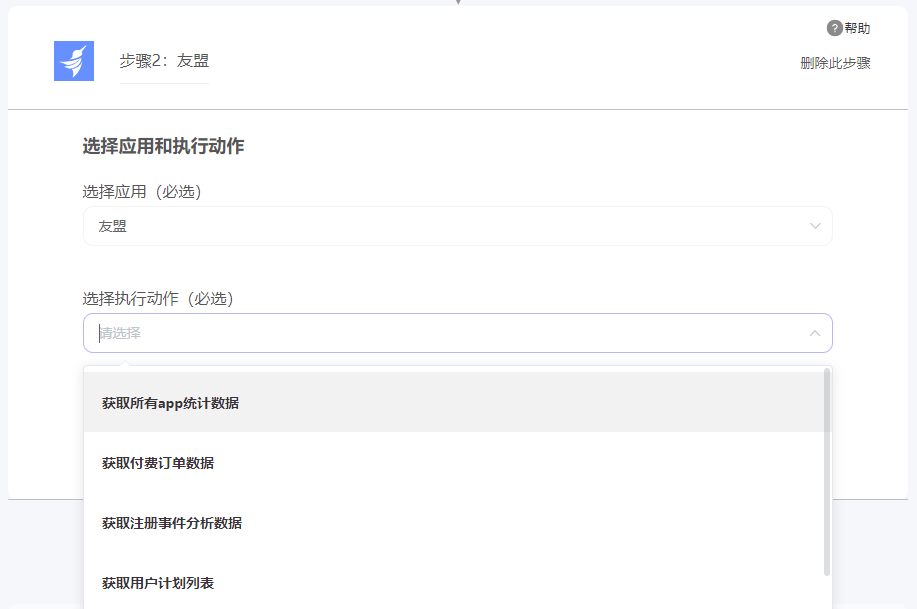This screenshot has height=609, width=917.
Task: Open the 帮助 help link
Action: 857,28
